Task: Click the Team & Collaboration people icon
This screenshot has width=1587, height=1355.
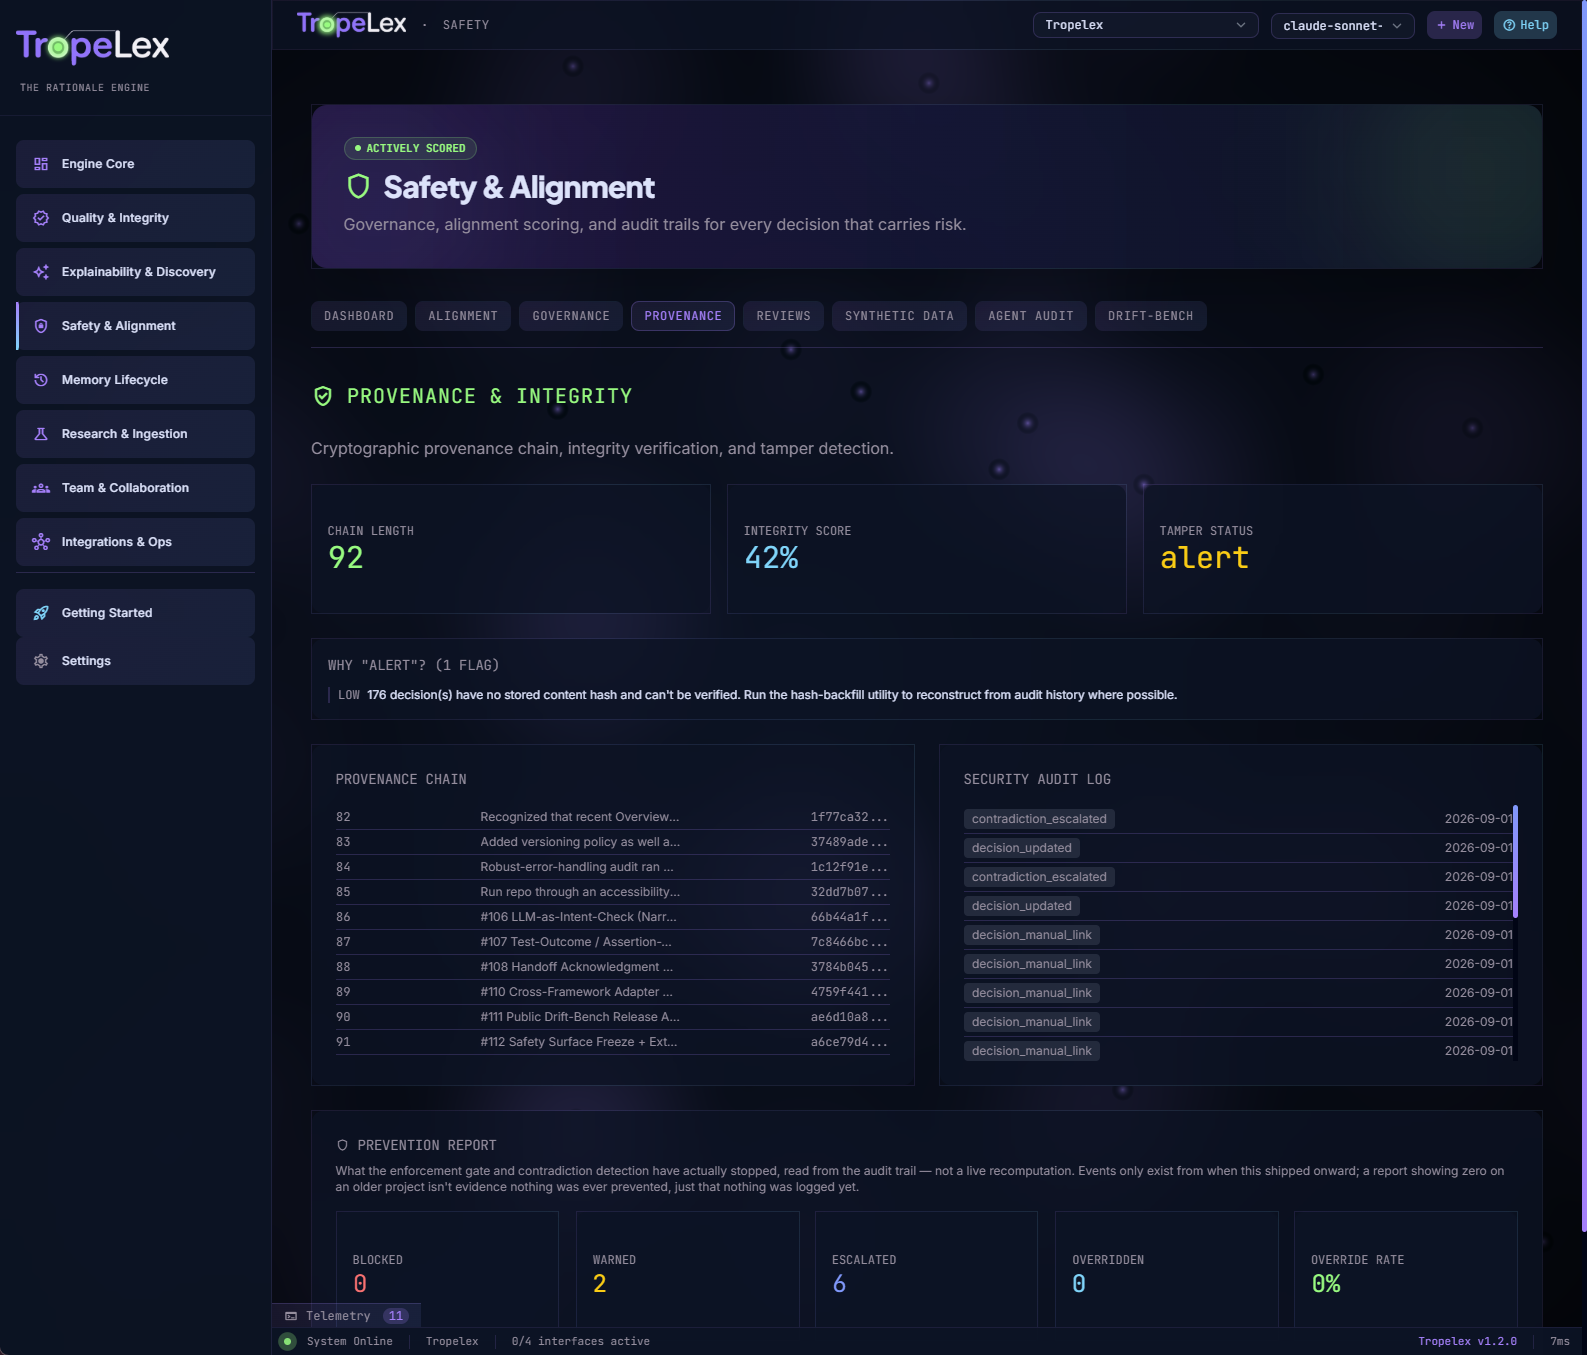Action: [41, 488]
